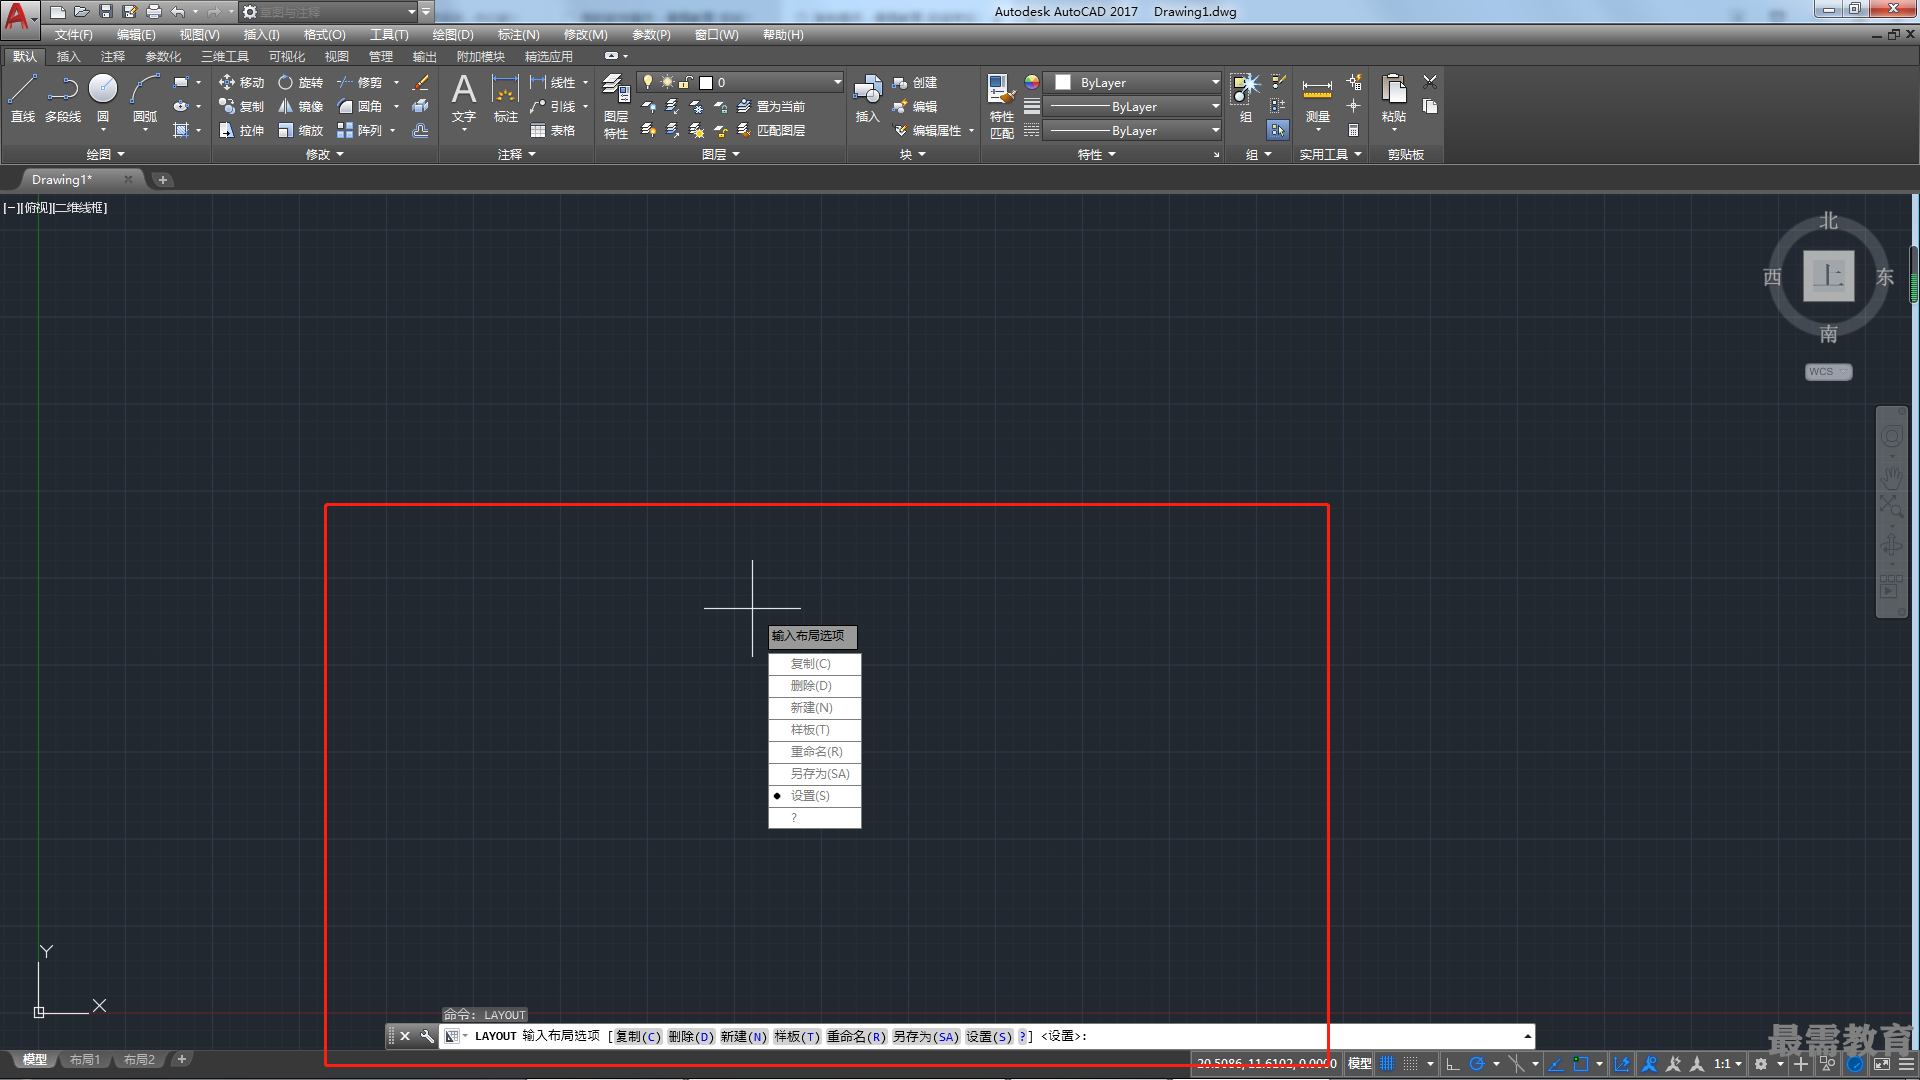Expand the 修改 panel
The width and height of the screenshot is (1920, 1080).
(324, 154)
